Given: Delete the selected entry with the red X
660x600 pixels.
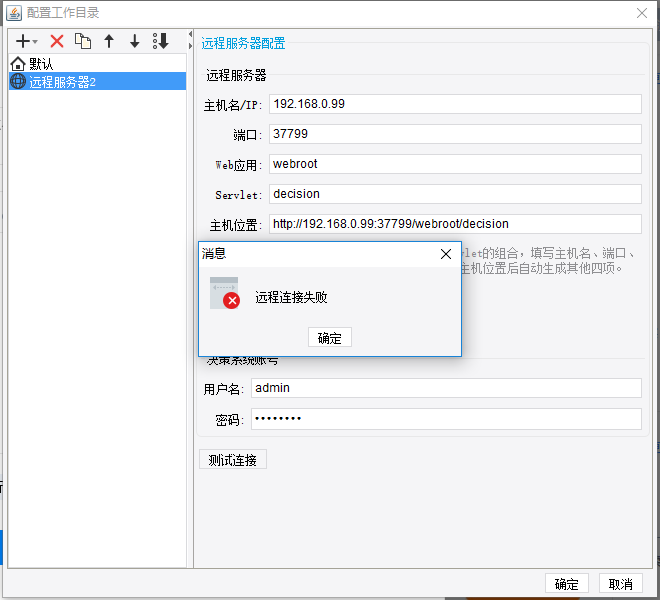Looking at the screenshot, I should (57, 41).
